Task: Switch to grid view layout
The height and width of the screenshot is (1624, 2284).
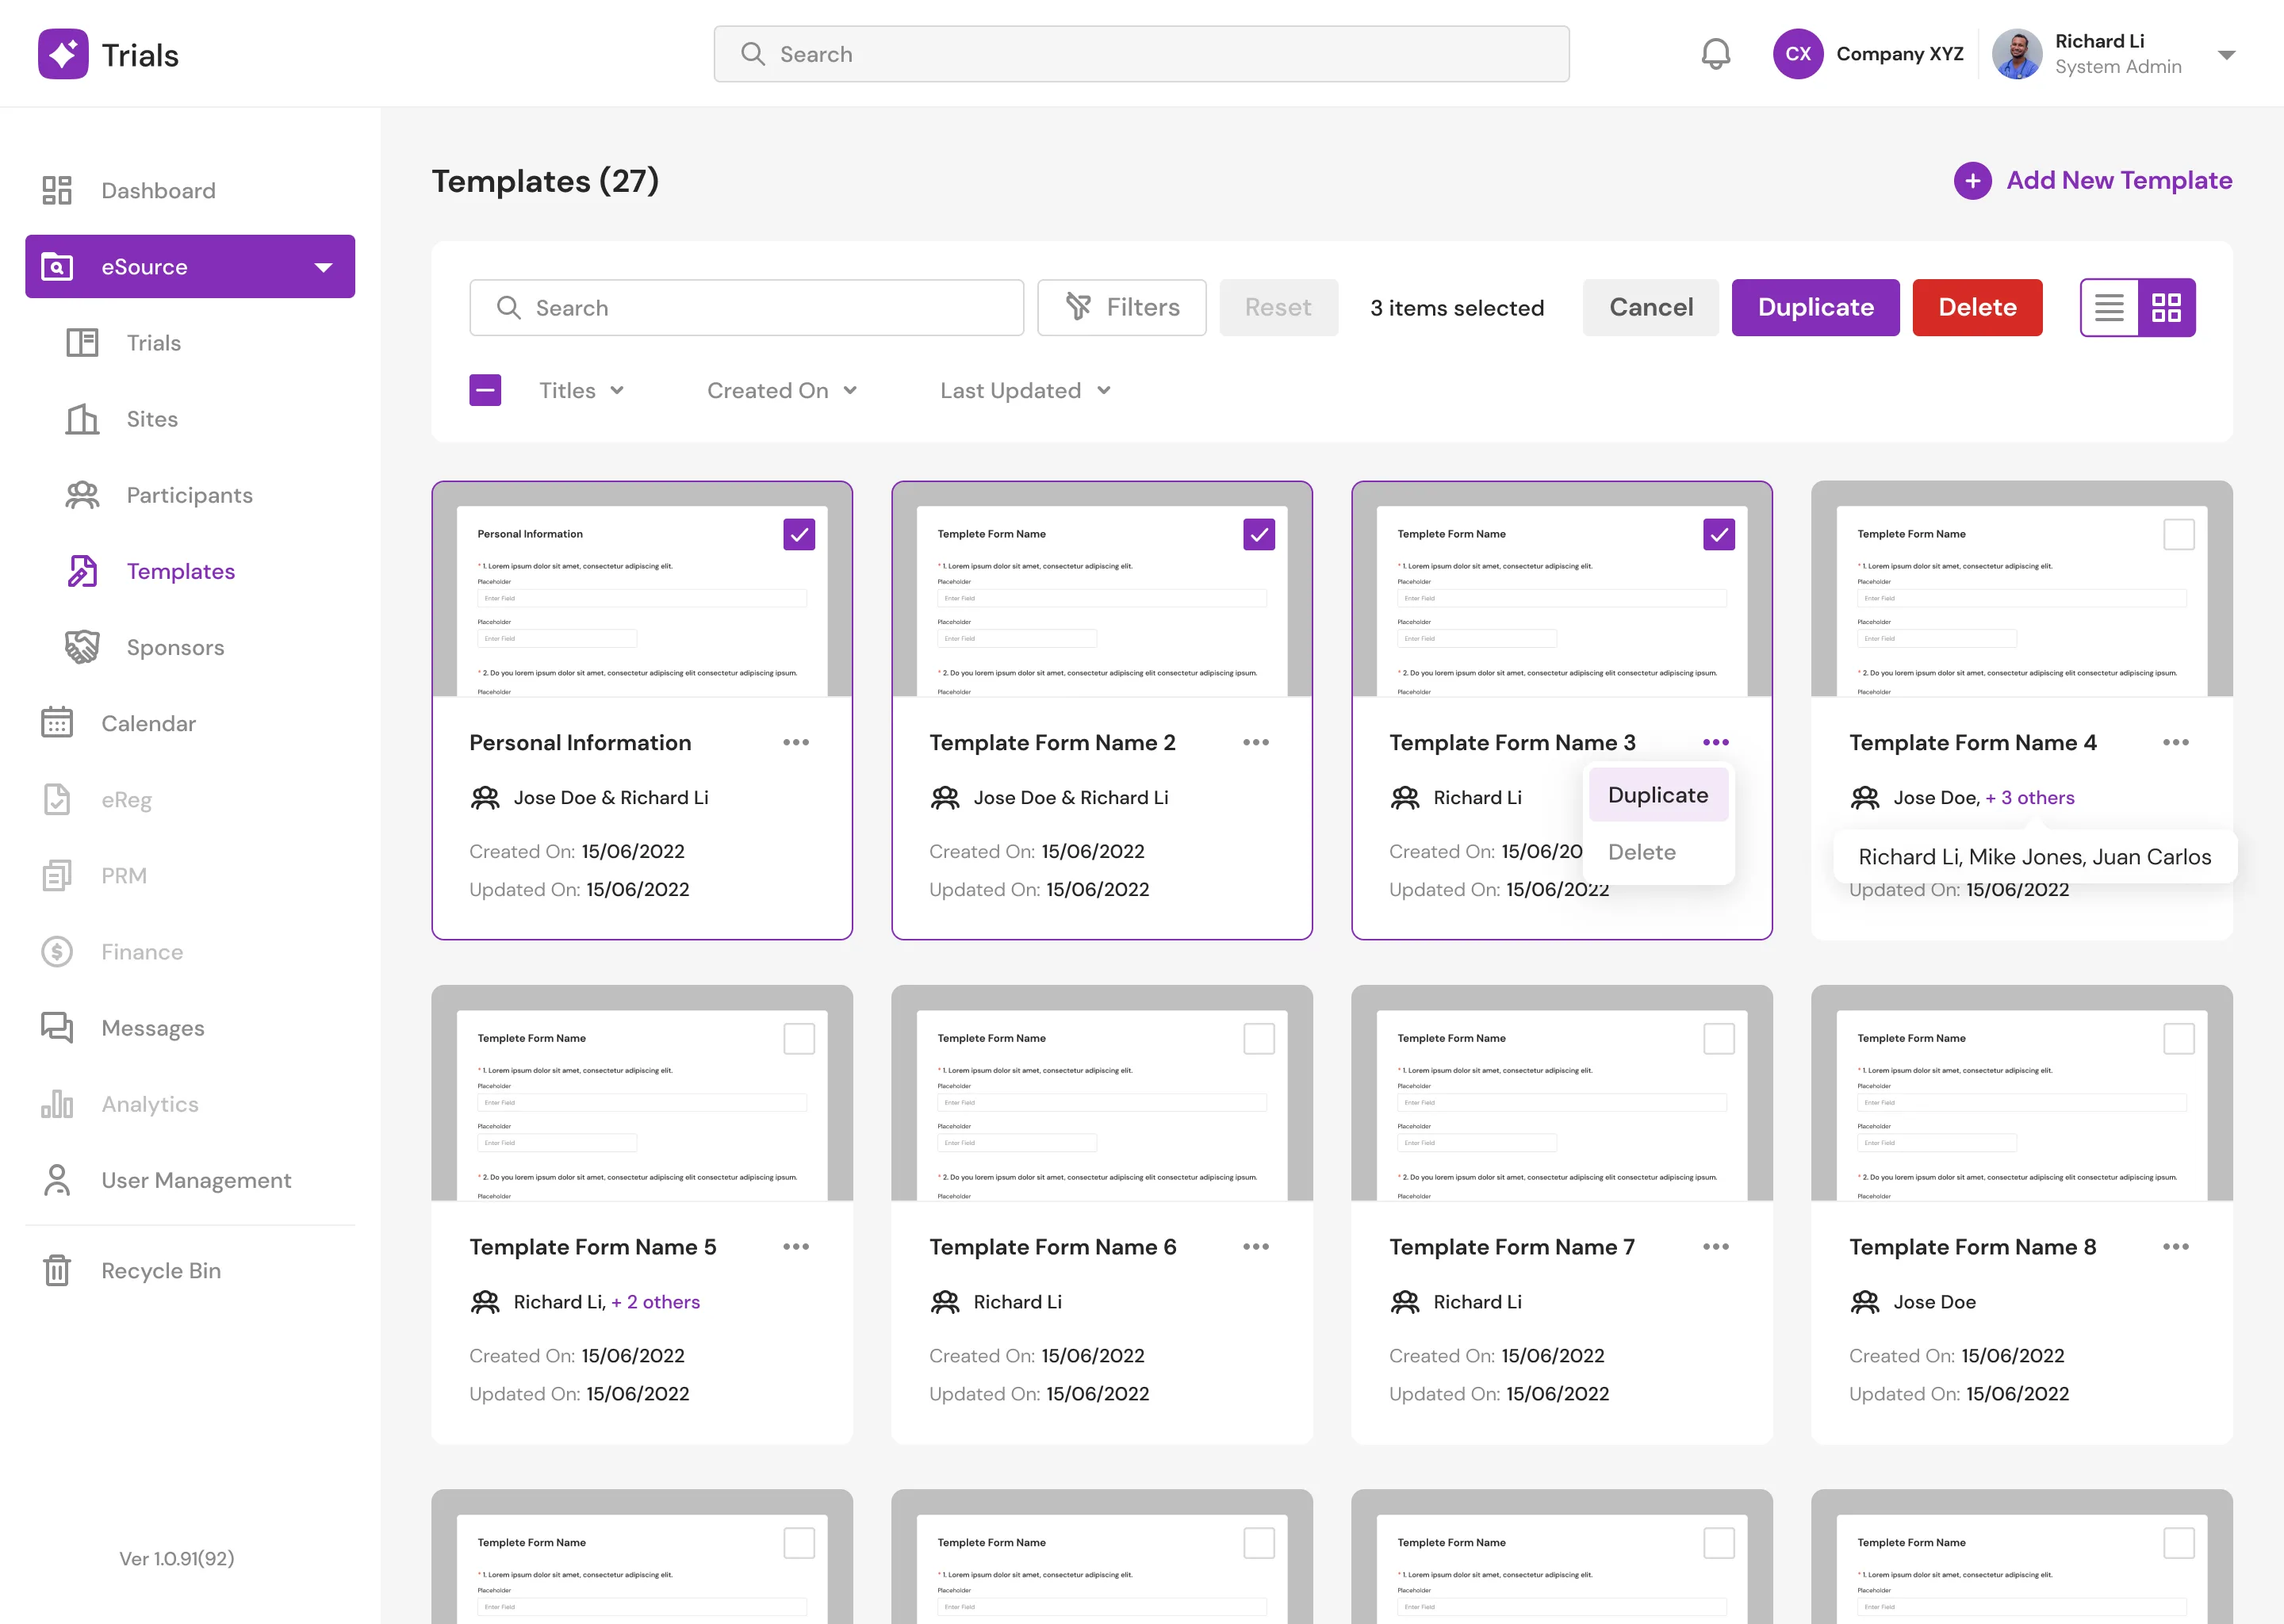Action: 2166,307
